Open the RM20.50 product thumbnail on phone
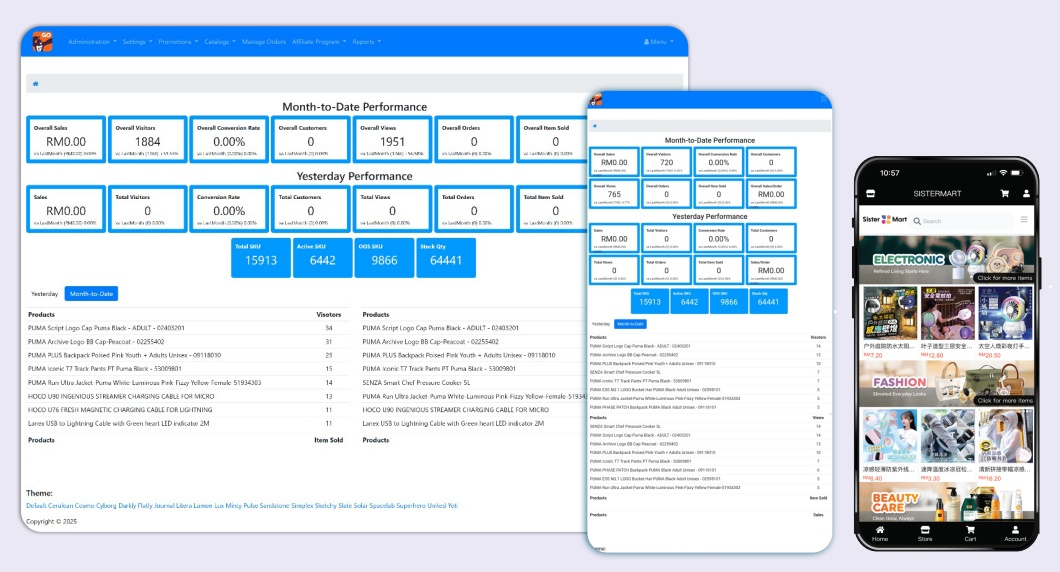Image resolution: width=1060 pixels, height=572 pixels. pyautogui.click(x=1005, y=313)
